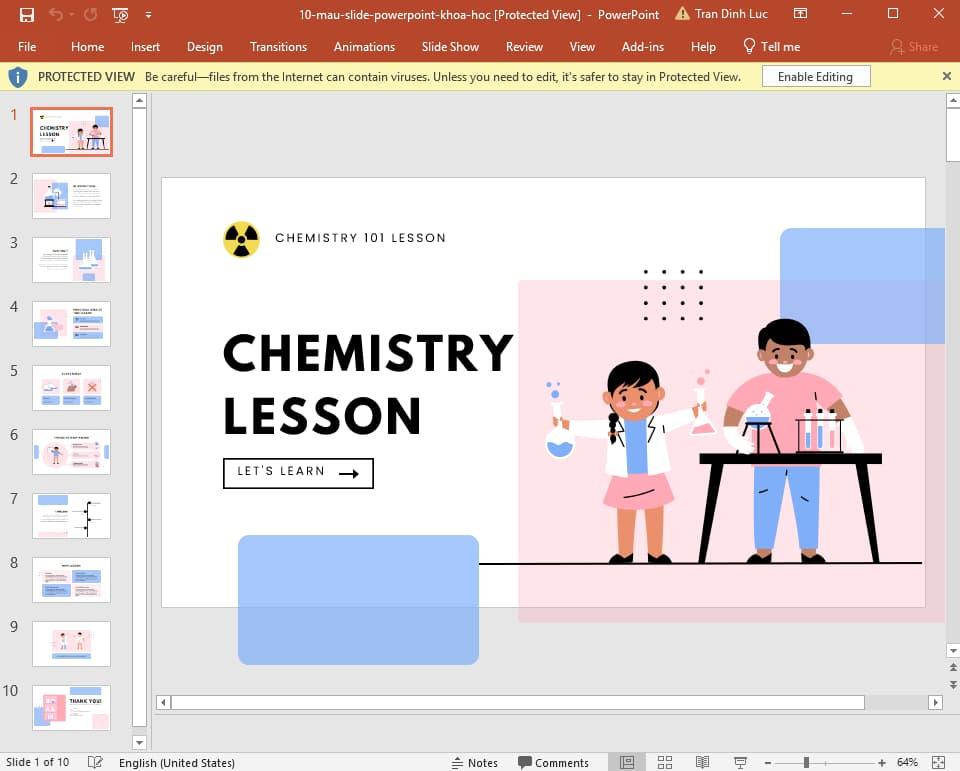Viewport: 960px width, 771px height.
Task: Select slide 10 Thank You thumbnail
Action: pyautogui.click(x=71, y=707)
